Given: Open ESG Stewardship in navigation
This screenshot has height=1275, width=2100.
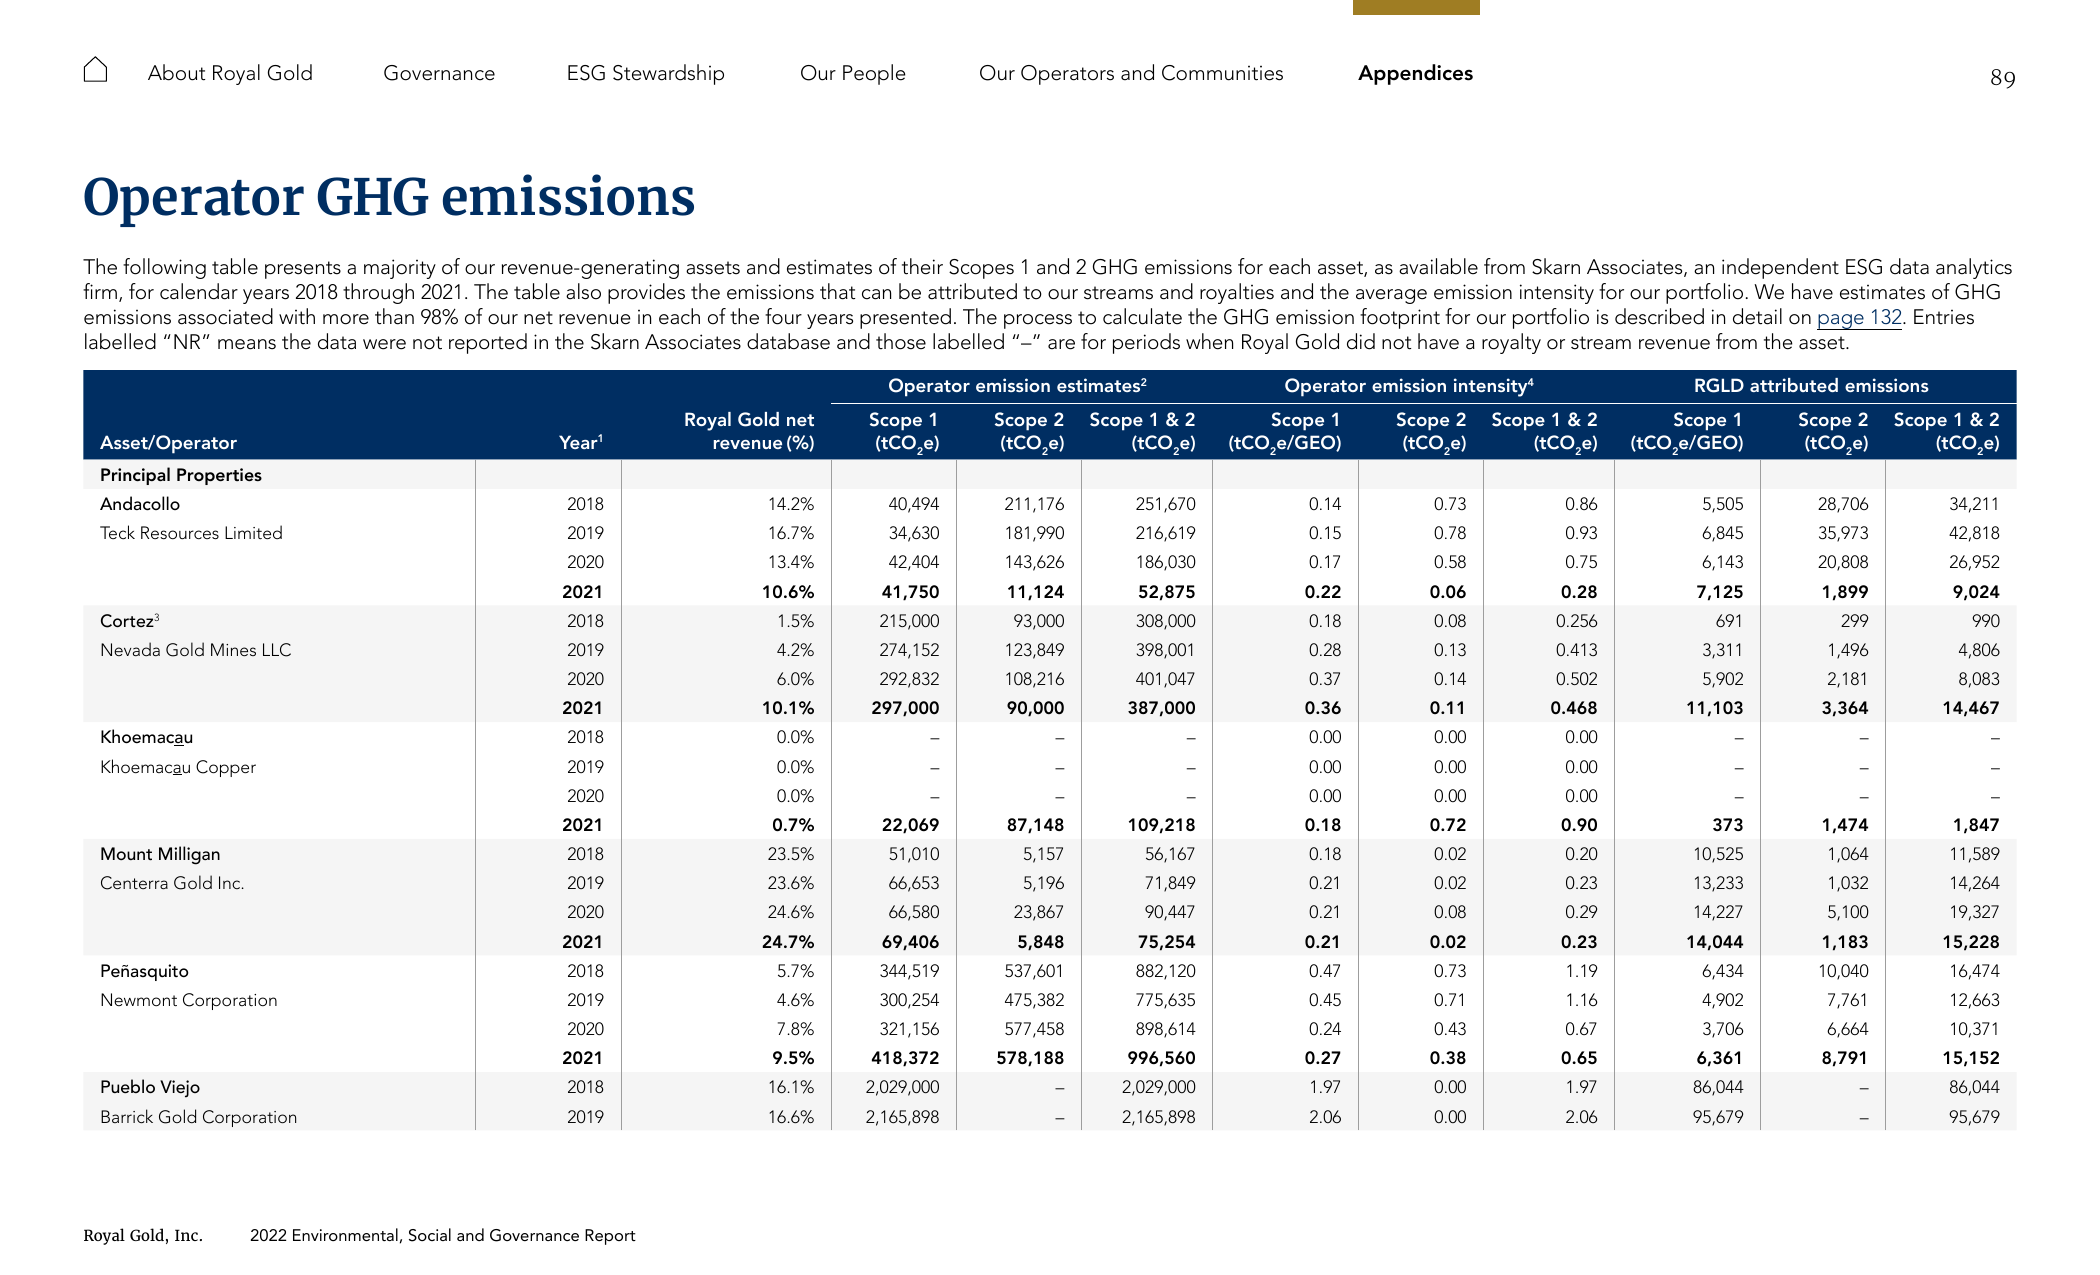Looking at the screenshot, I should pos(645,73).
